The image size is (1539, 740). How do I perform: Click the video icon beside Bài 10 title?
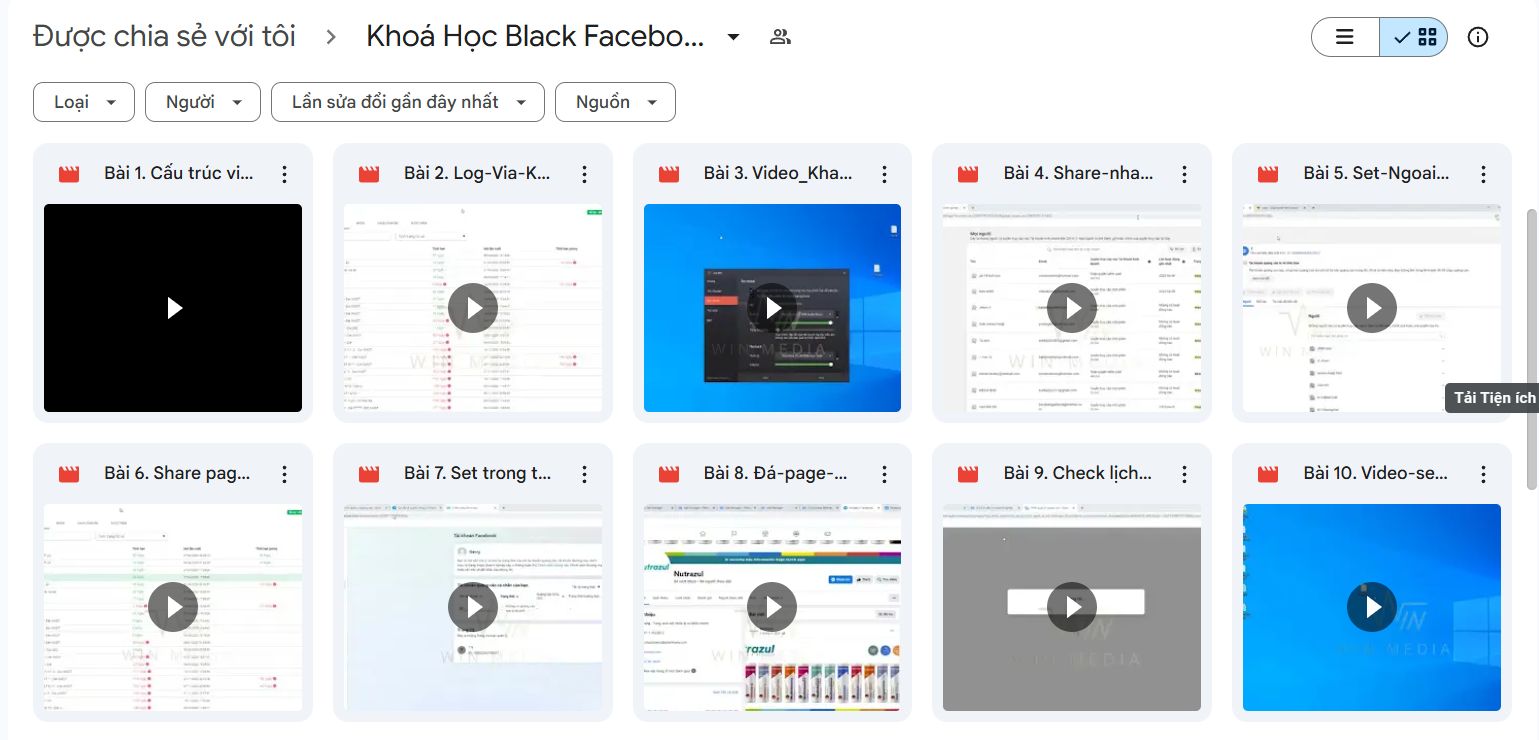pos(1267,473)
